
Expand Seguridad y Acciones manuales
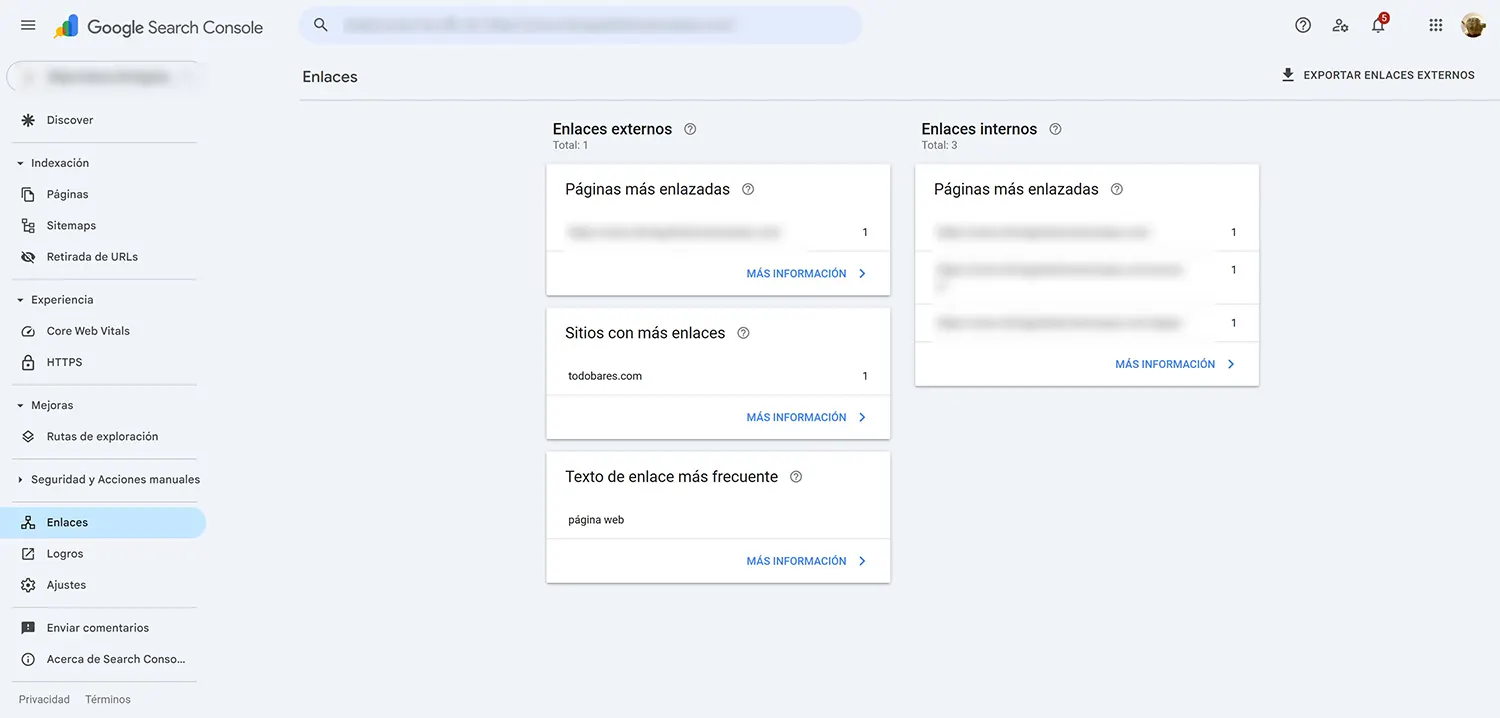[18, 479]
